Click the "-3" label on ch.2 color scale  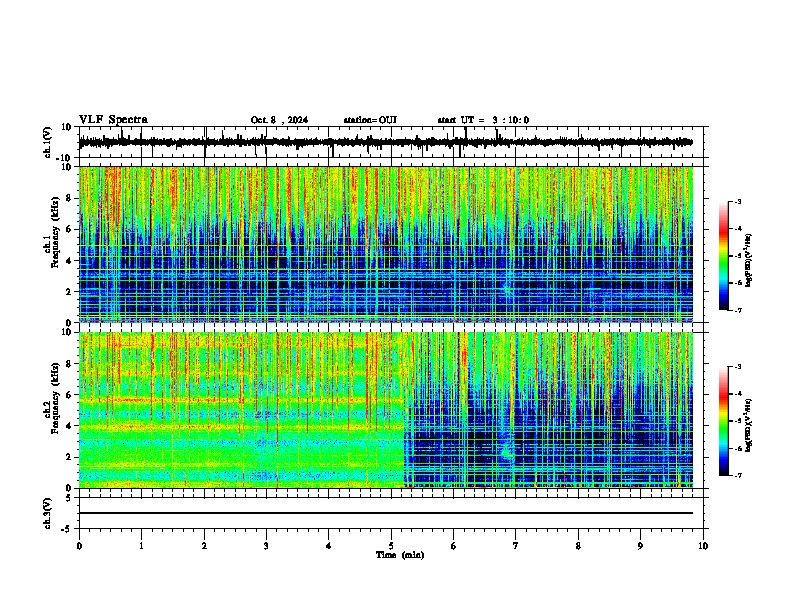[737, 367]
